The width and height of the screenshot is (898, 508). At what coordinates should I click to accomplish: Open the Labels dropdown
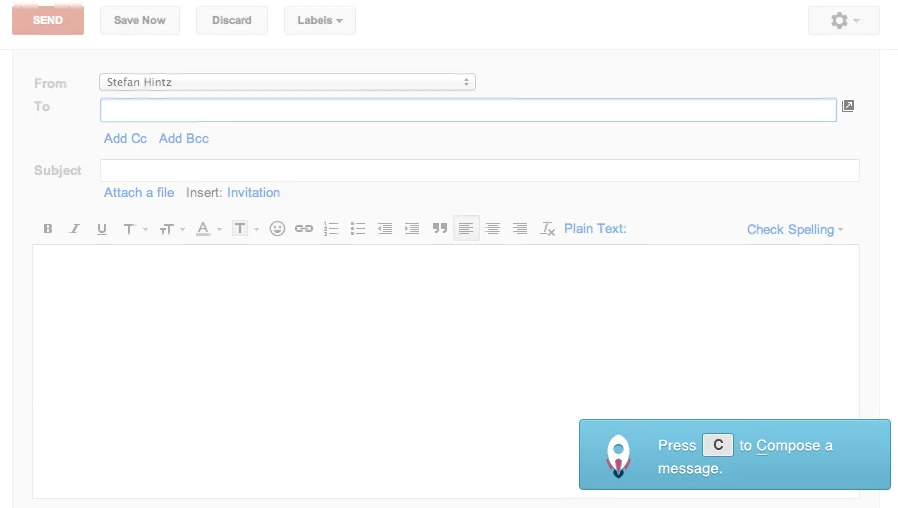(x=320, y=20)
